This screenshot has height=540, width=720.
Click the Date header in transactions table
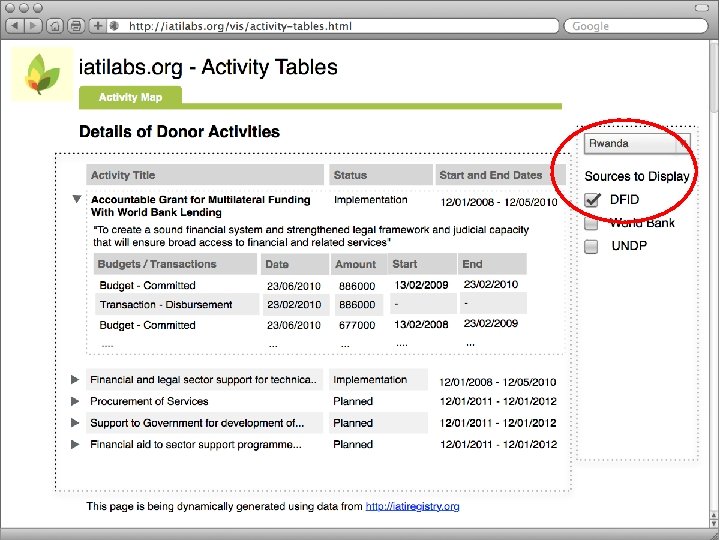pos(294,264)
